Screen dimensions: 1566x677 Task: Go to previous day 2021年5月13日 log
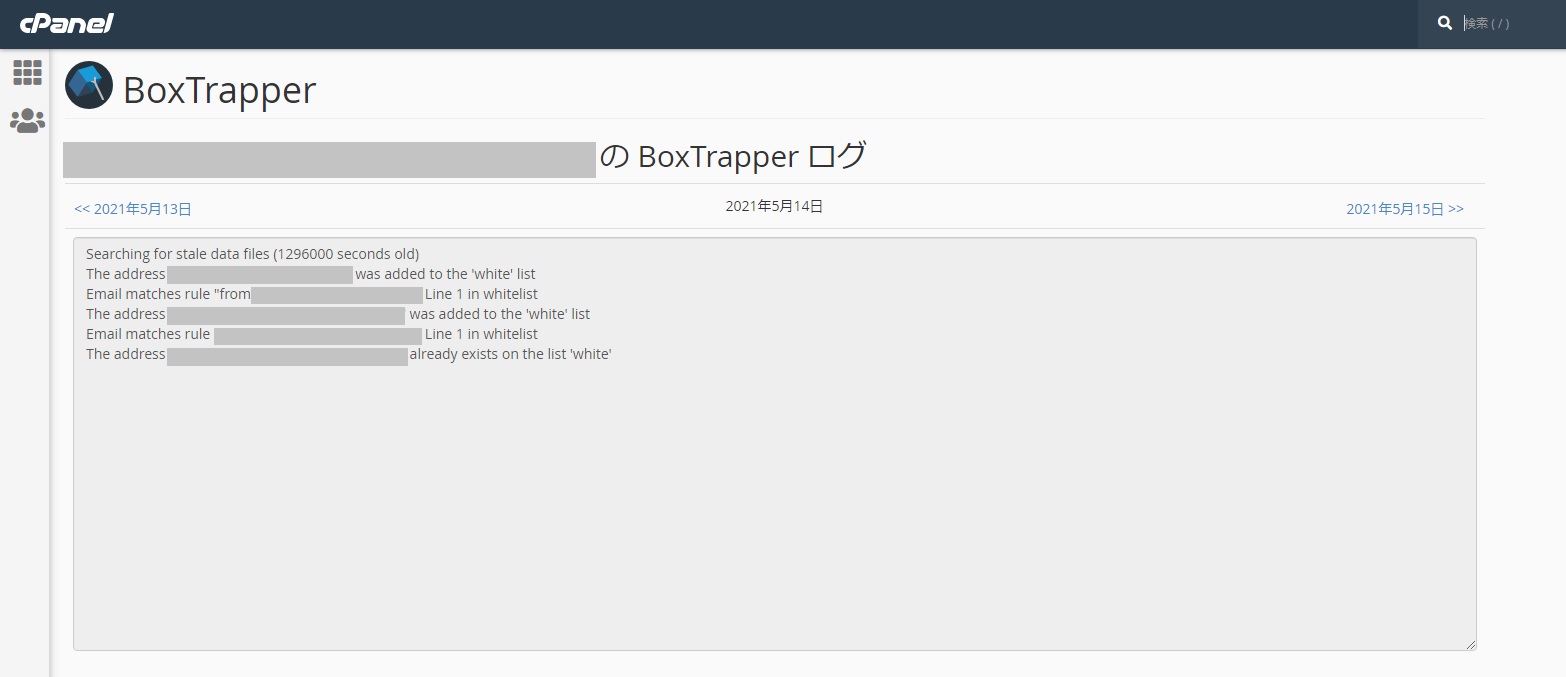tap(133, 209)
